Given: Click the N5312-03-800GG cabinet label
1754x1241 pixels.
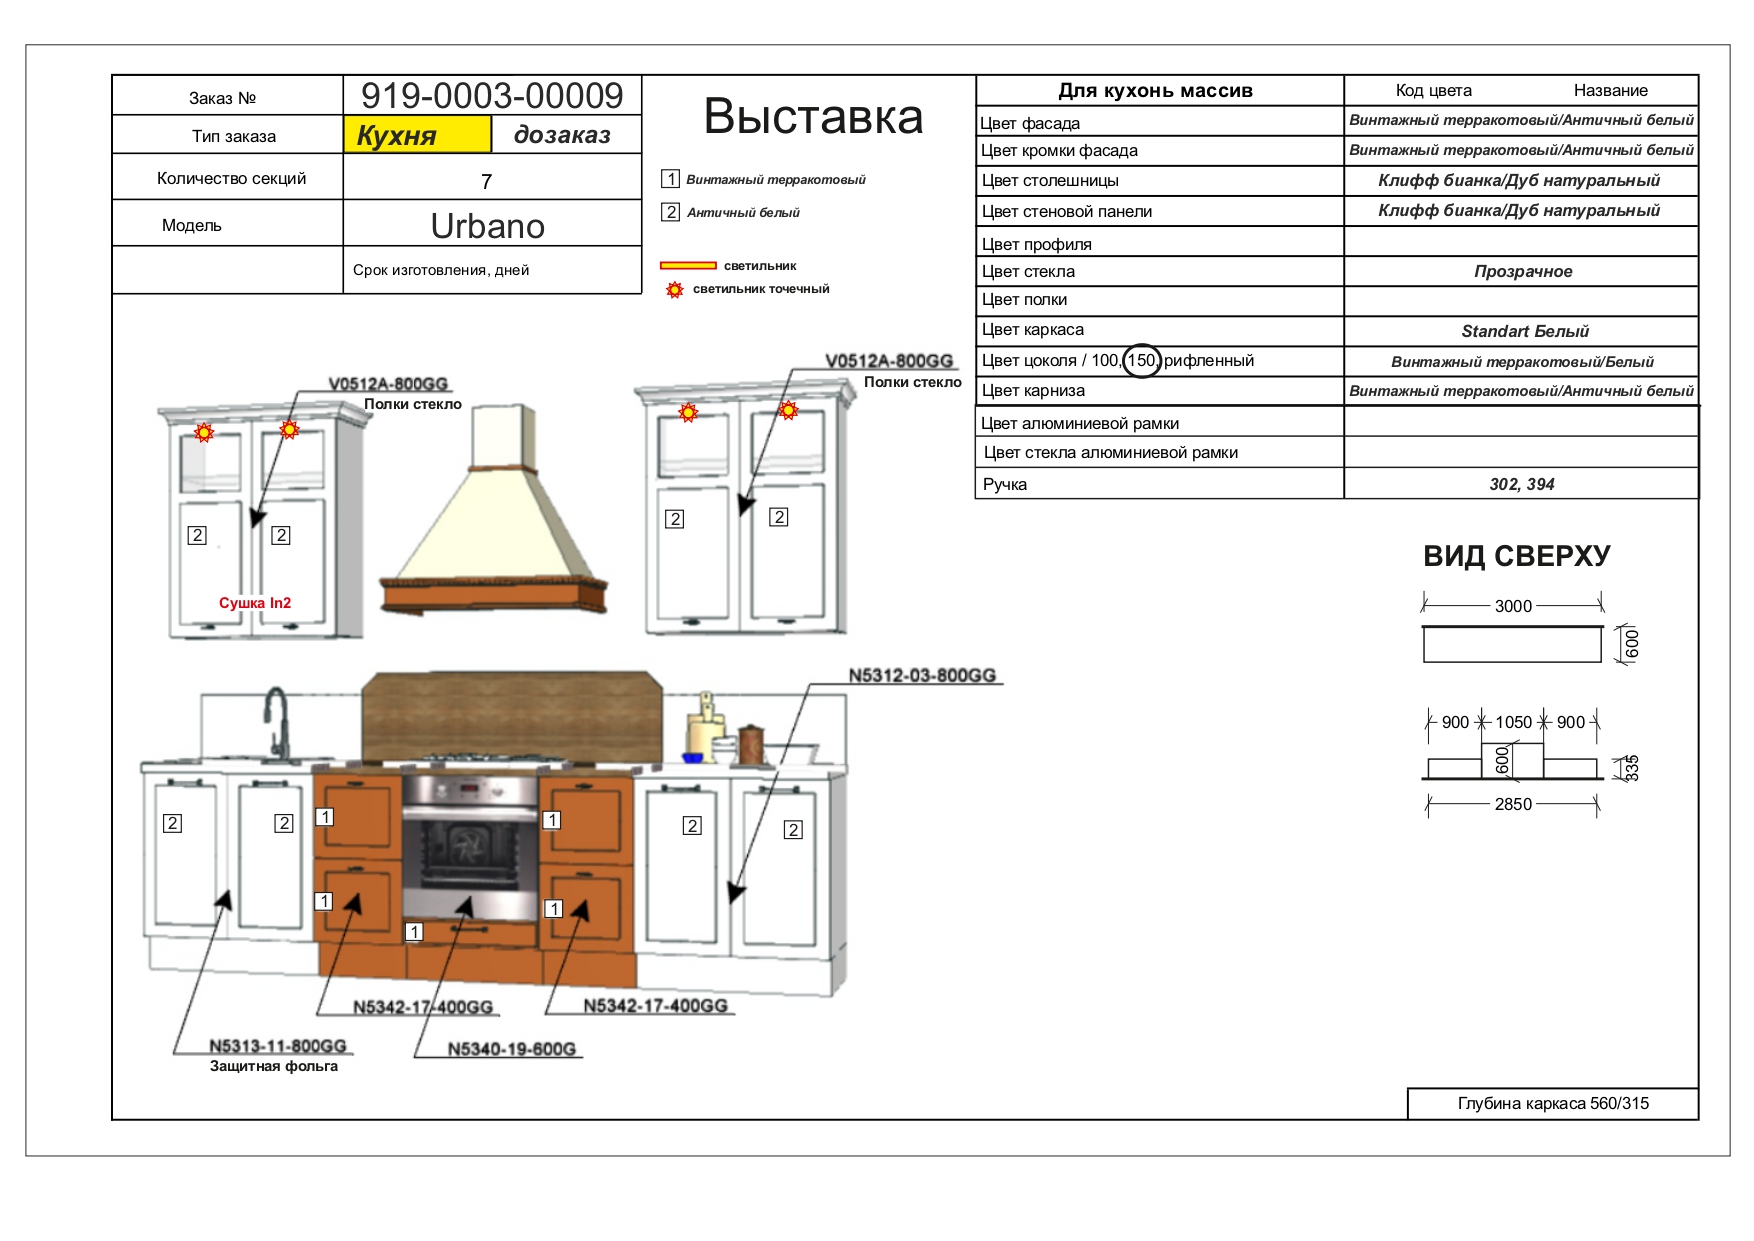Looking at the screenshot, I should (922, 676).
